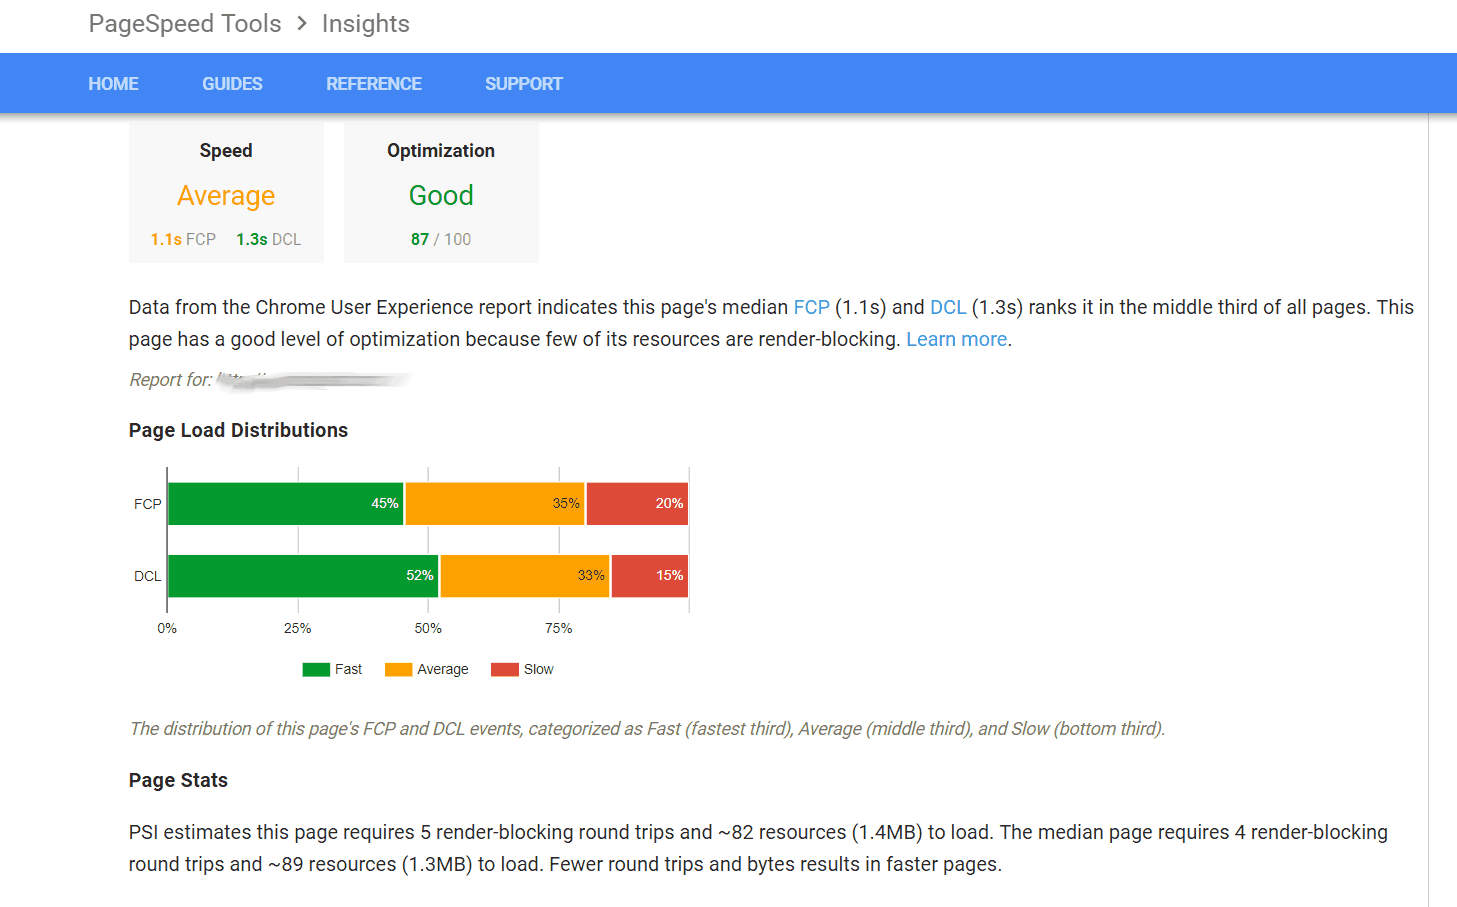The height and width of the screenshot is (907, 1457).
Task: Open the PageSpeed Tools breadcrumb link
Action: pyautogui.click(x=185, y=23)
